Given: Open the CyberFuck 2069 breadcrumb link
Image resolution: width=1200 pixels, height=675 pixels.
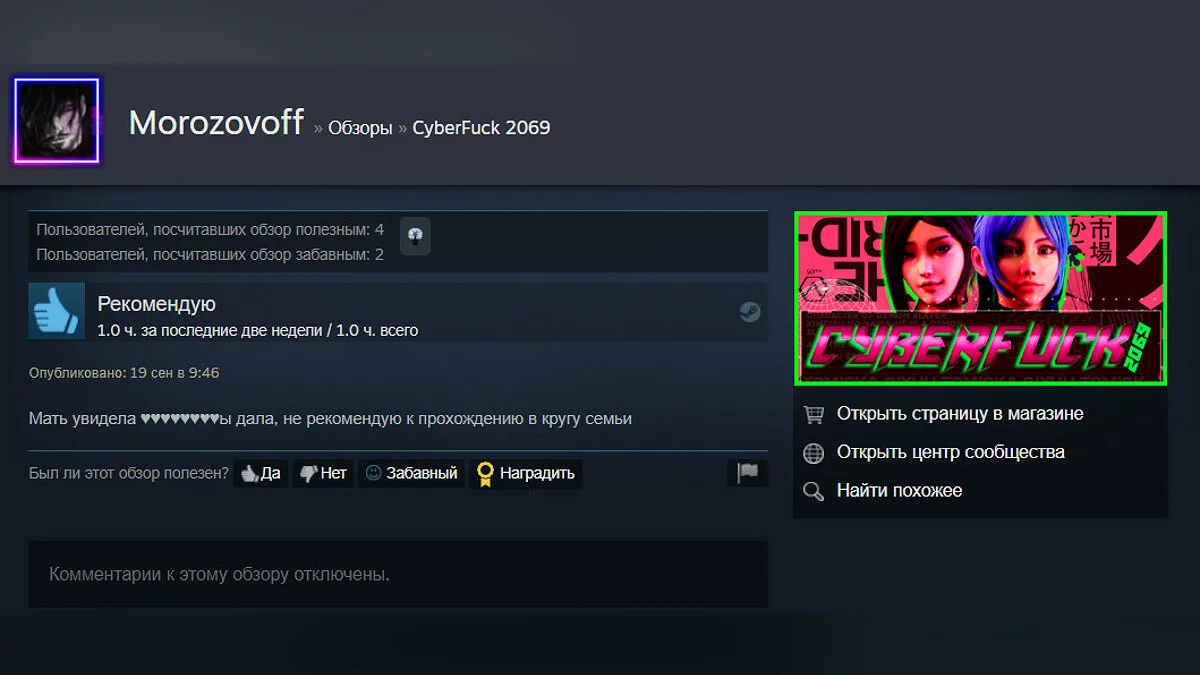Looking at the screenshot, I should tap(481, 128).
